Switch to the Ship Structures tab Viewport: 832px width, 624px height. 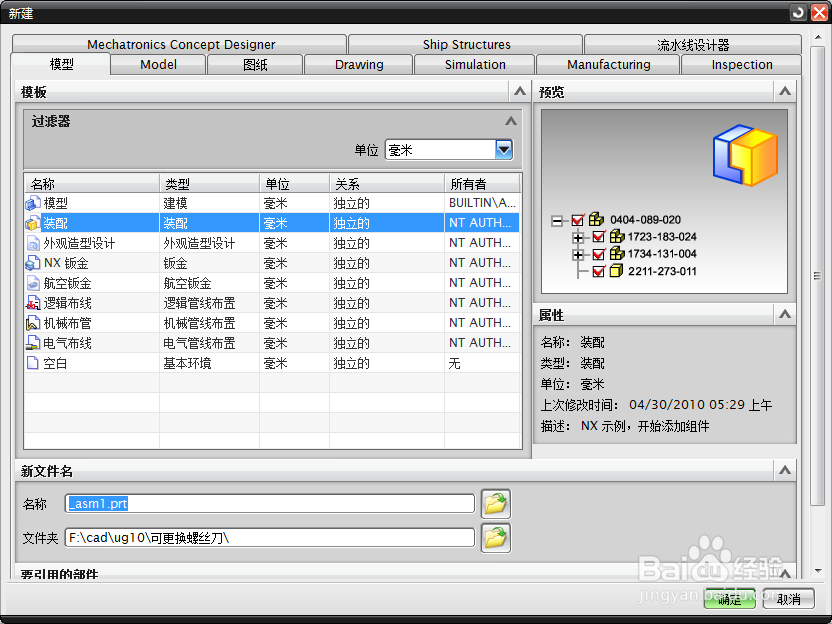pyautogui.click(x=465, y=44)
